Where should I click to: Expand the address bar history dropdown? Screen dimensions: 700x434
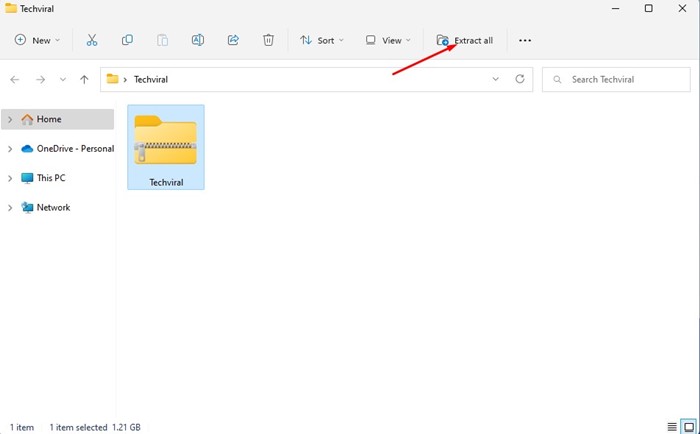496,79
